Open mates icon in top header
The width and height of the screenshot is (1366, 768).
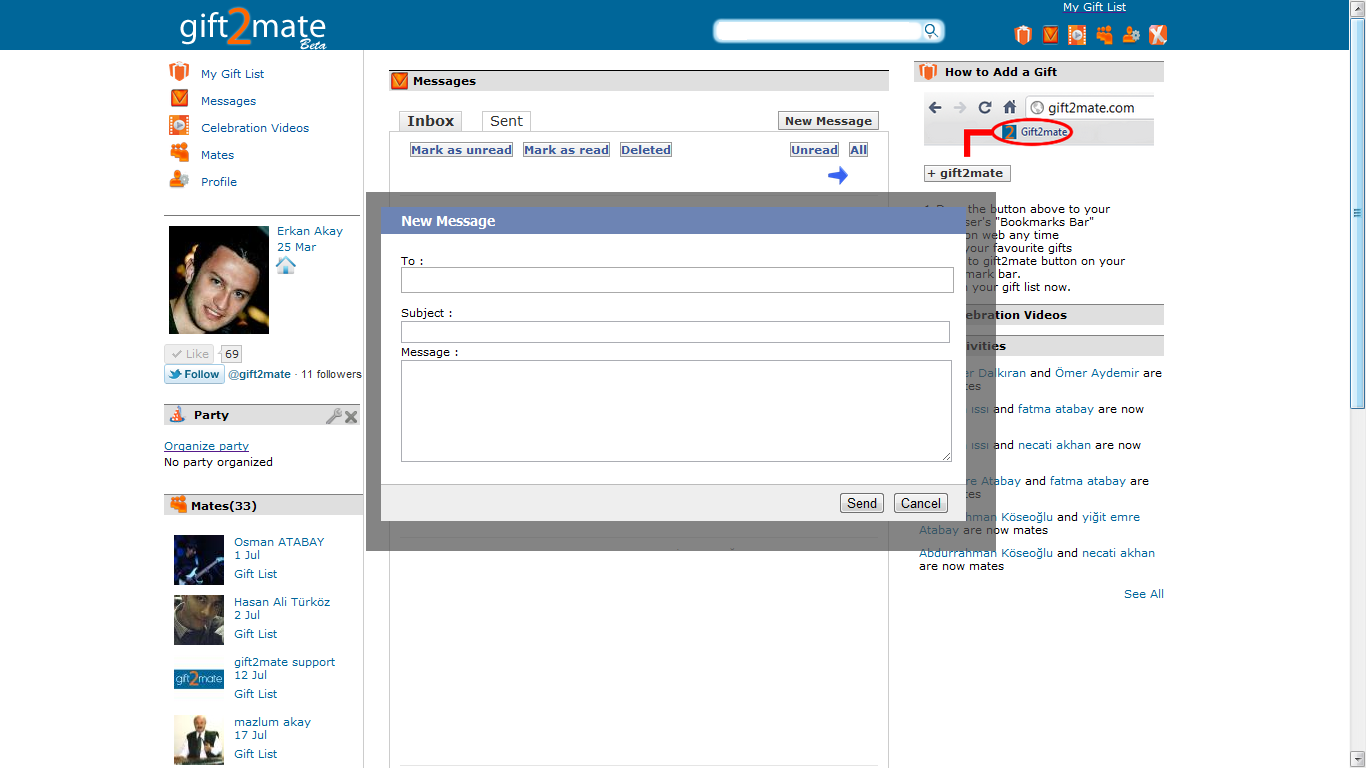[1104, 35]
